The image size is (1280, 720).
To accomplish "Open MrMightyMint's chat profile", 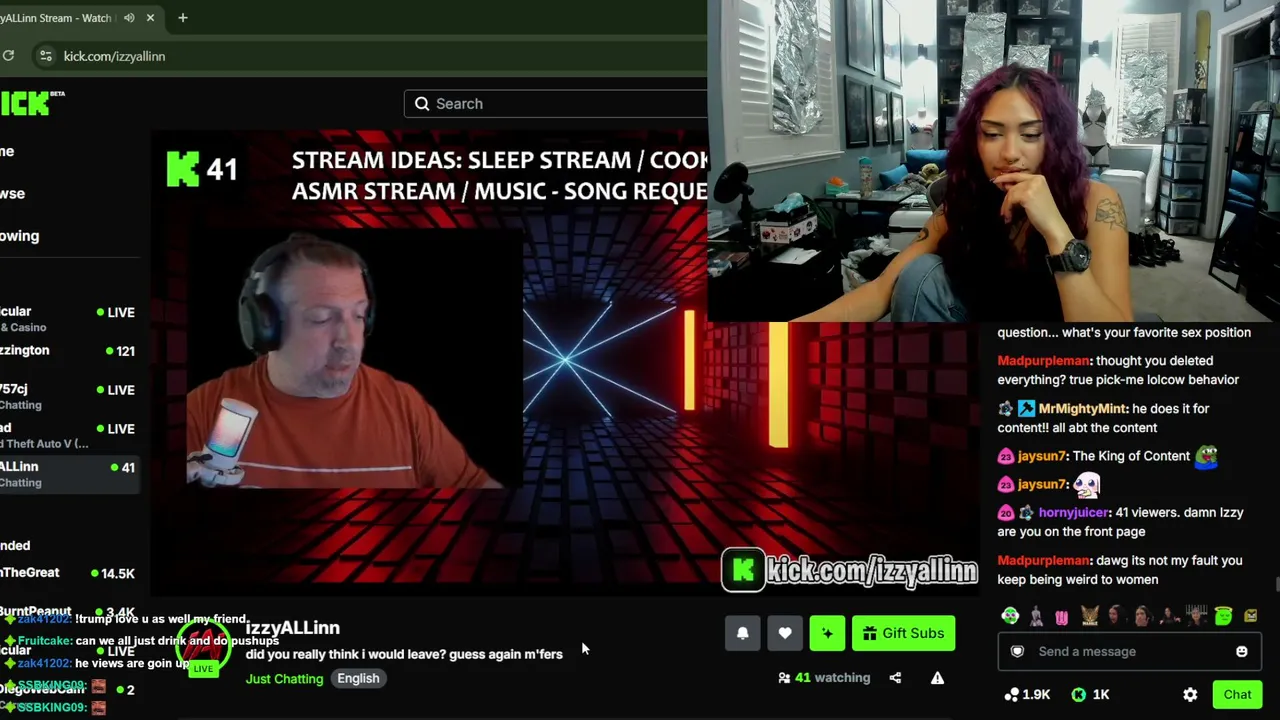I will (1082, 409).
